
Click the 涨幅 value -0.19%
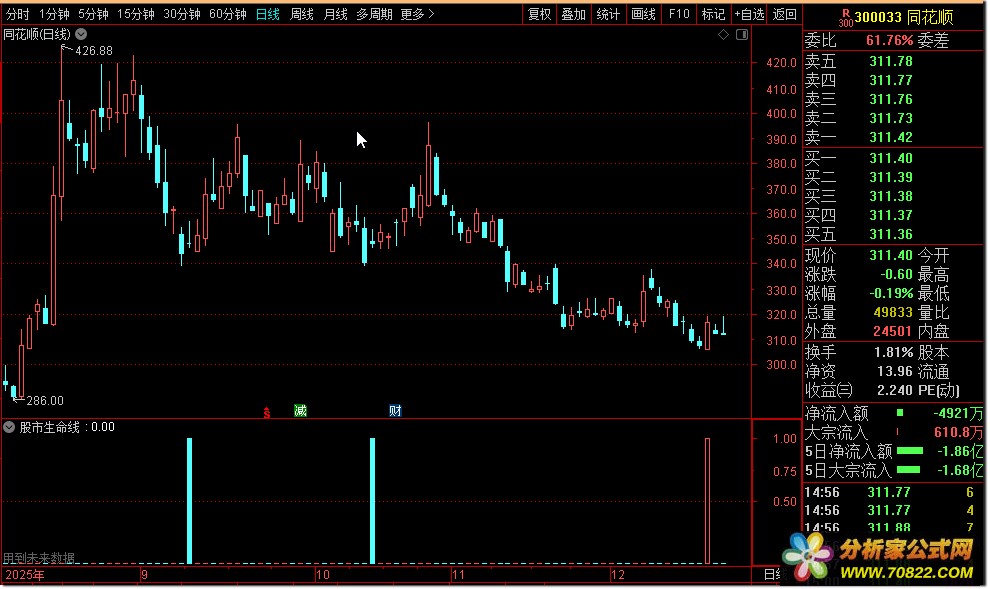[x=894, y=293]
